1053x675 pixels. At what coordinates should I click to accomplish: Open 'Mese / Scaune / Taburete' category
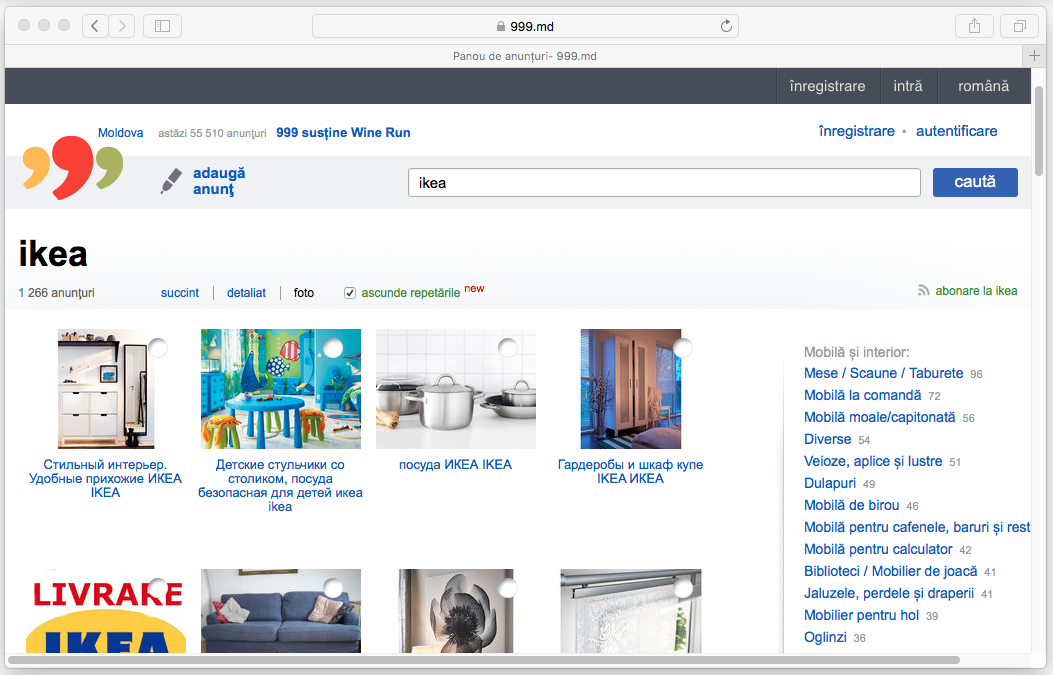[x=883, y=373]
